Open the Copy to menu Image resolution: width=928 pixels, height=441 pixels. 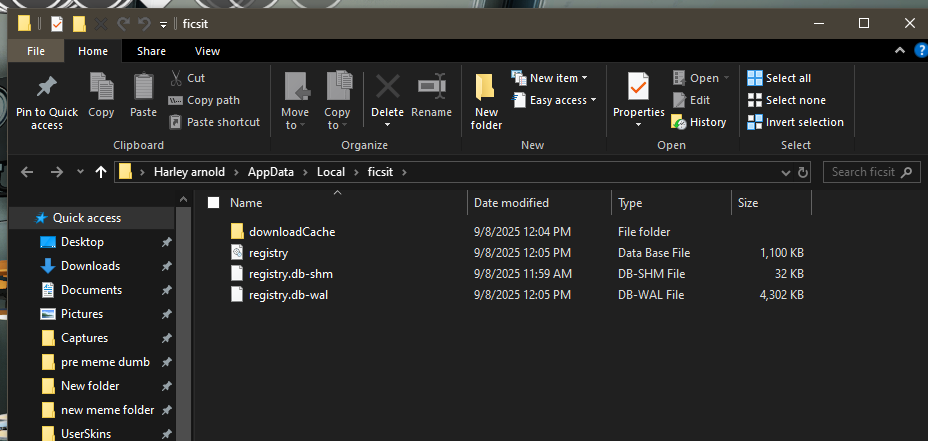pyautogui.click(x=337, y=101)
